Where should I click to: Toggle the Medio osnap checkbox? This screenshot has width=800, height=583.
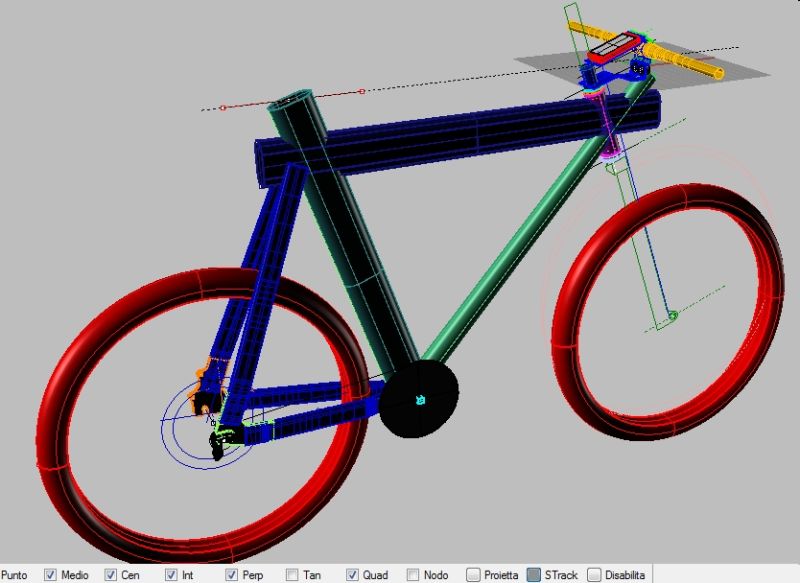coord(50,574)
